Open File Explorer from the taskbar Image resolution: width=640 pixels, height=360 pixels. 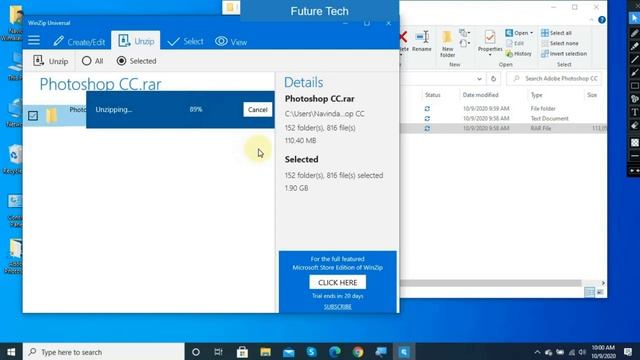pyautogui.click(x=265, y=352)
